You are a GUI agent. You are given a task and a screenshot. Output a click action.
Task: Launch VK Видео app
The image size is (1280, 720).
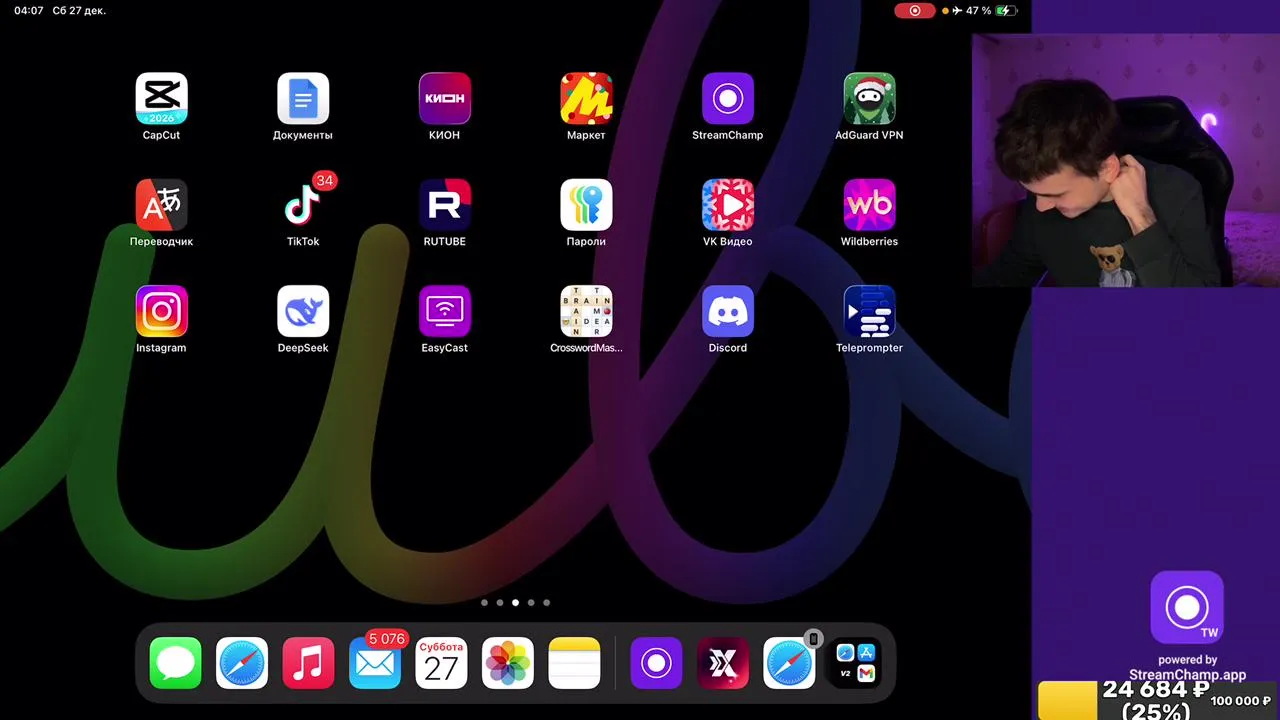click(728, 205)
